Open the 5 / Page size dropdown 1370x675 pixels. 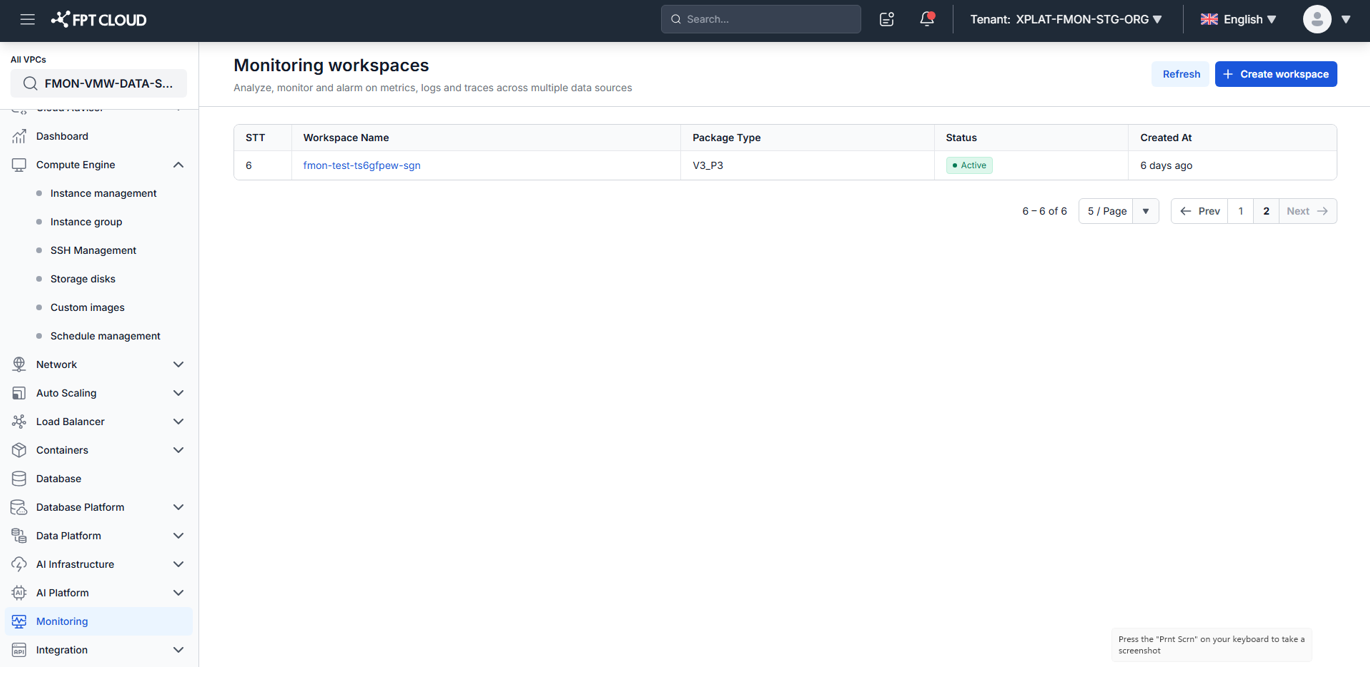pyautogui.click(x=1118, y=211)
